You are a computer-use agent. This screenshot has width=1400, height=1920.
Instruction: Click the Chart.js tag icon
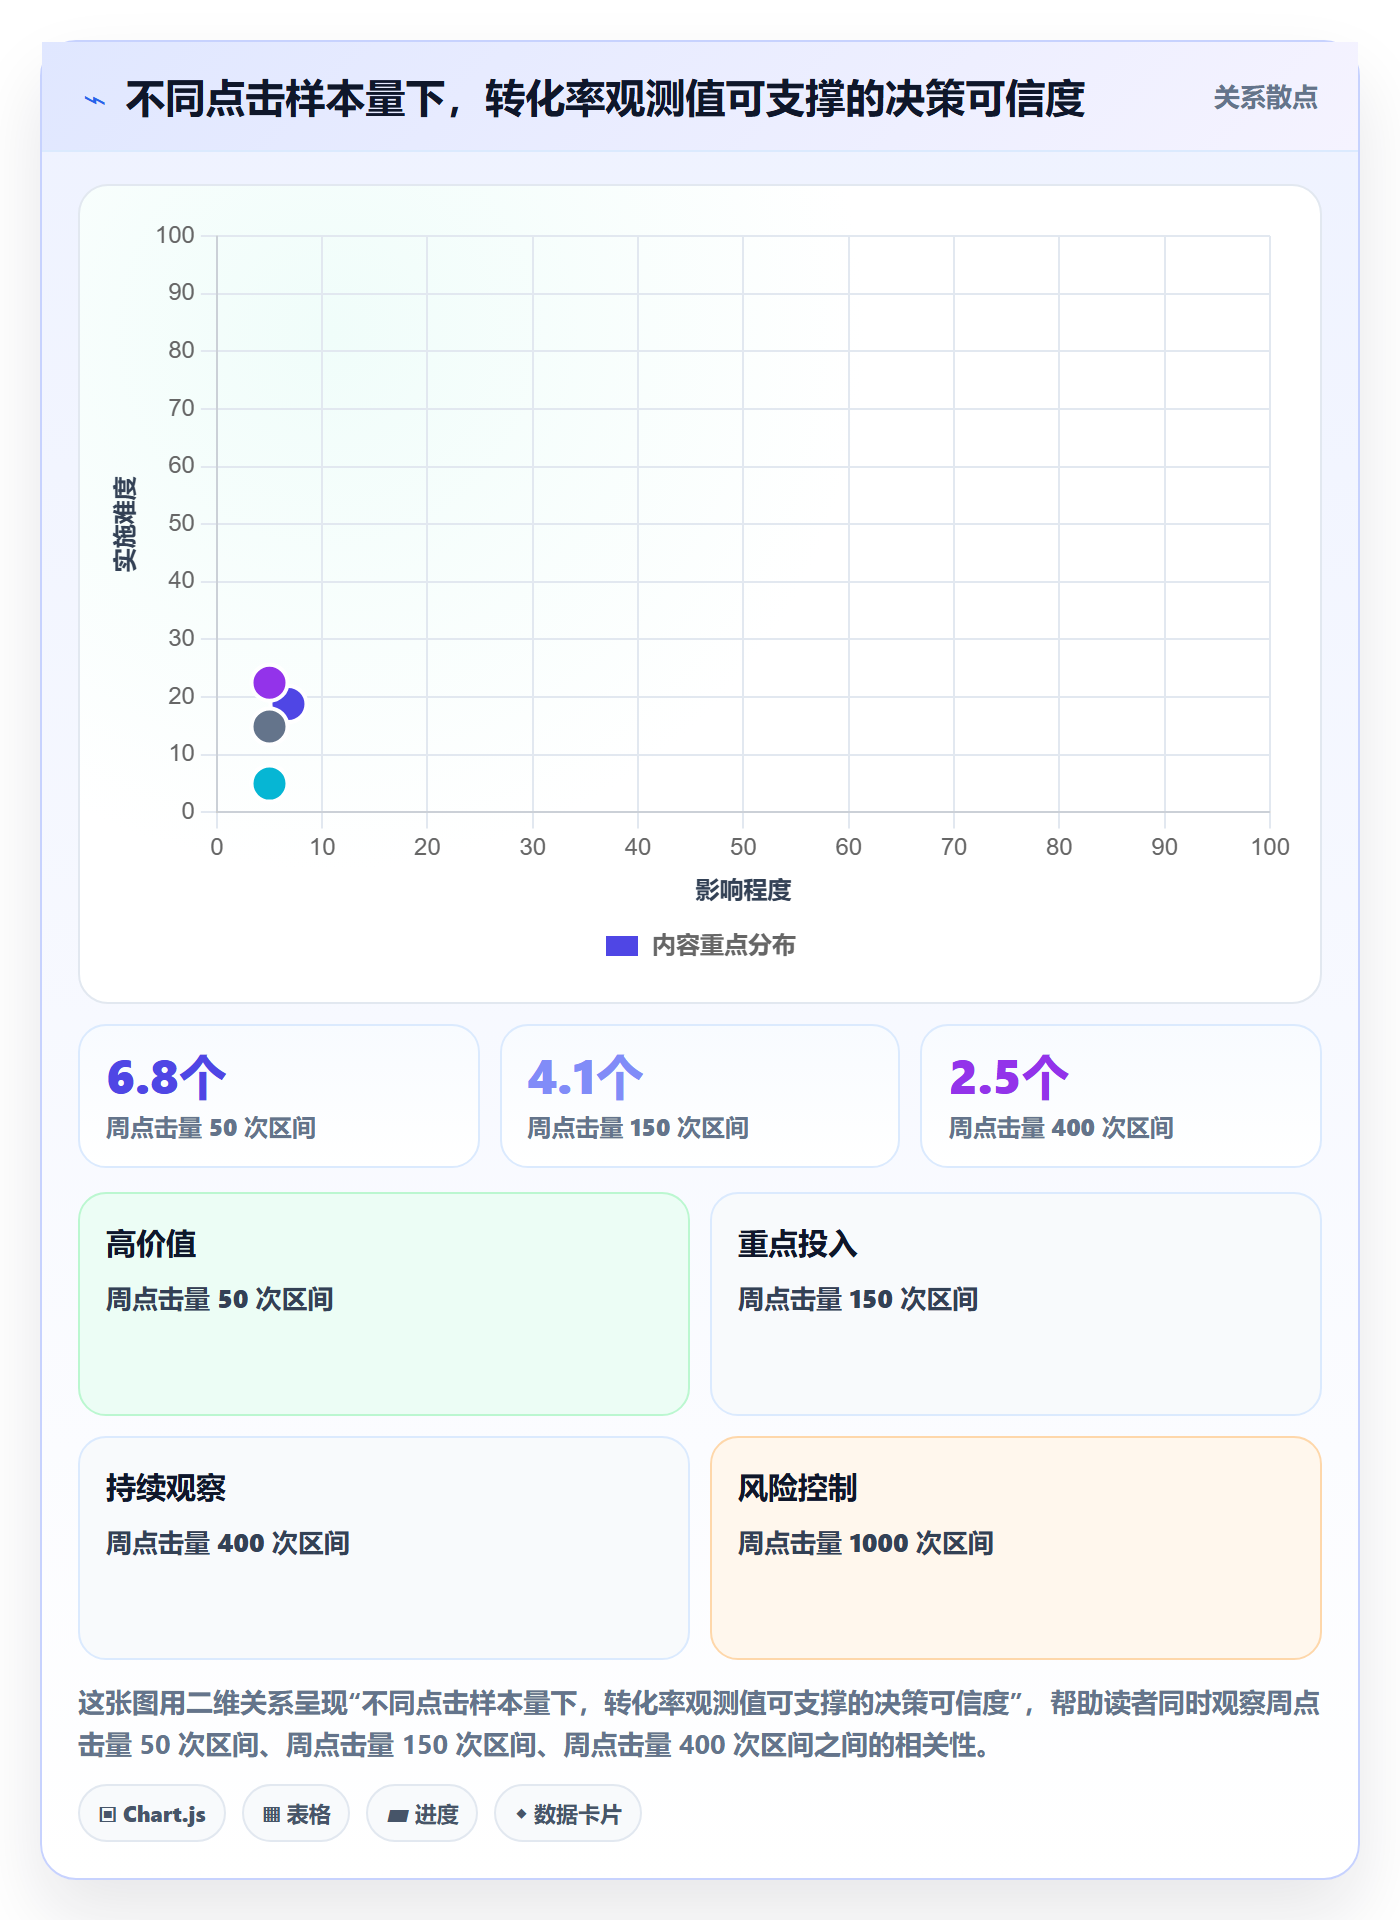[108, 1814]
